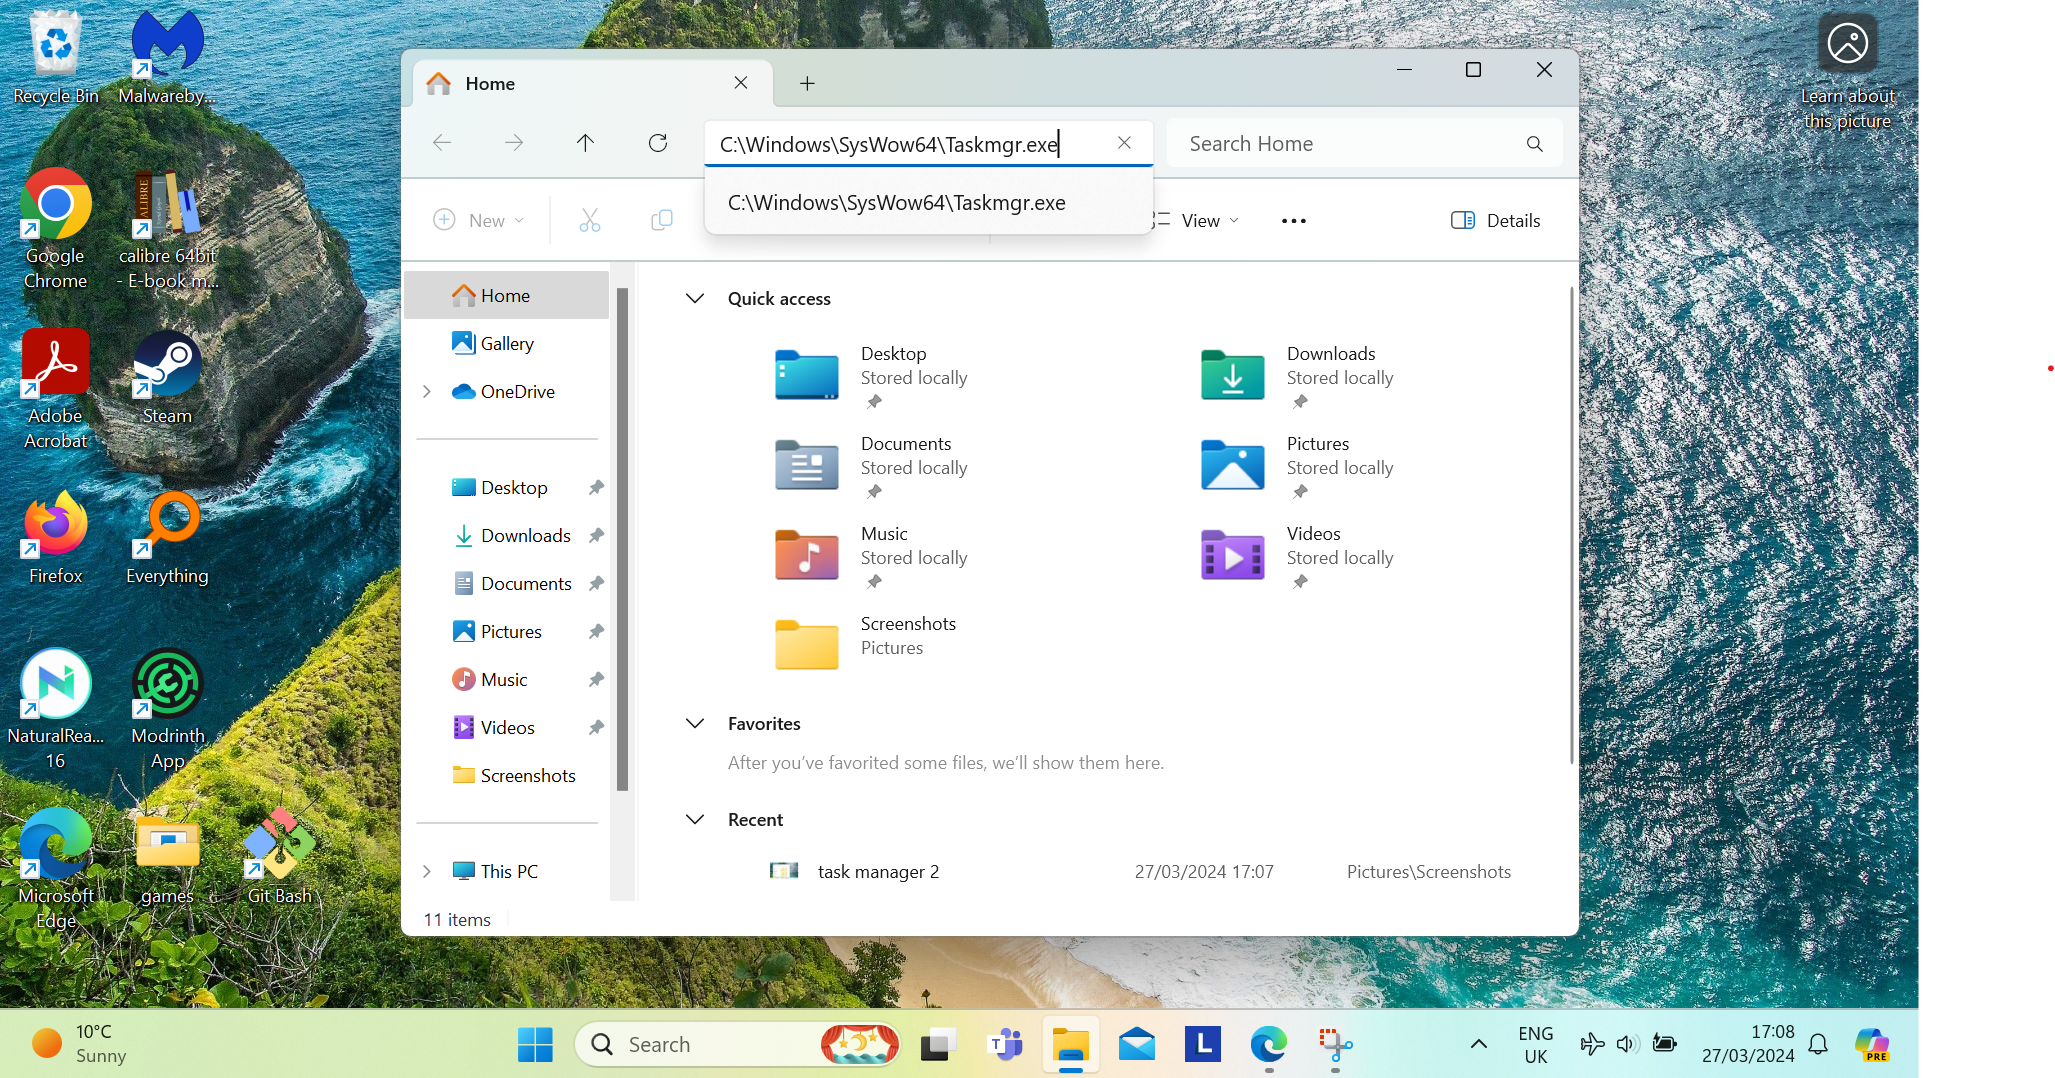2055x1078 pixels.
Task: Select the Copy tool in the toolbar
Action: pos(661,219)
